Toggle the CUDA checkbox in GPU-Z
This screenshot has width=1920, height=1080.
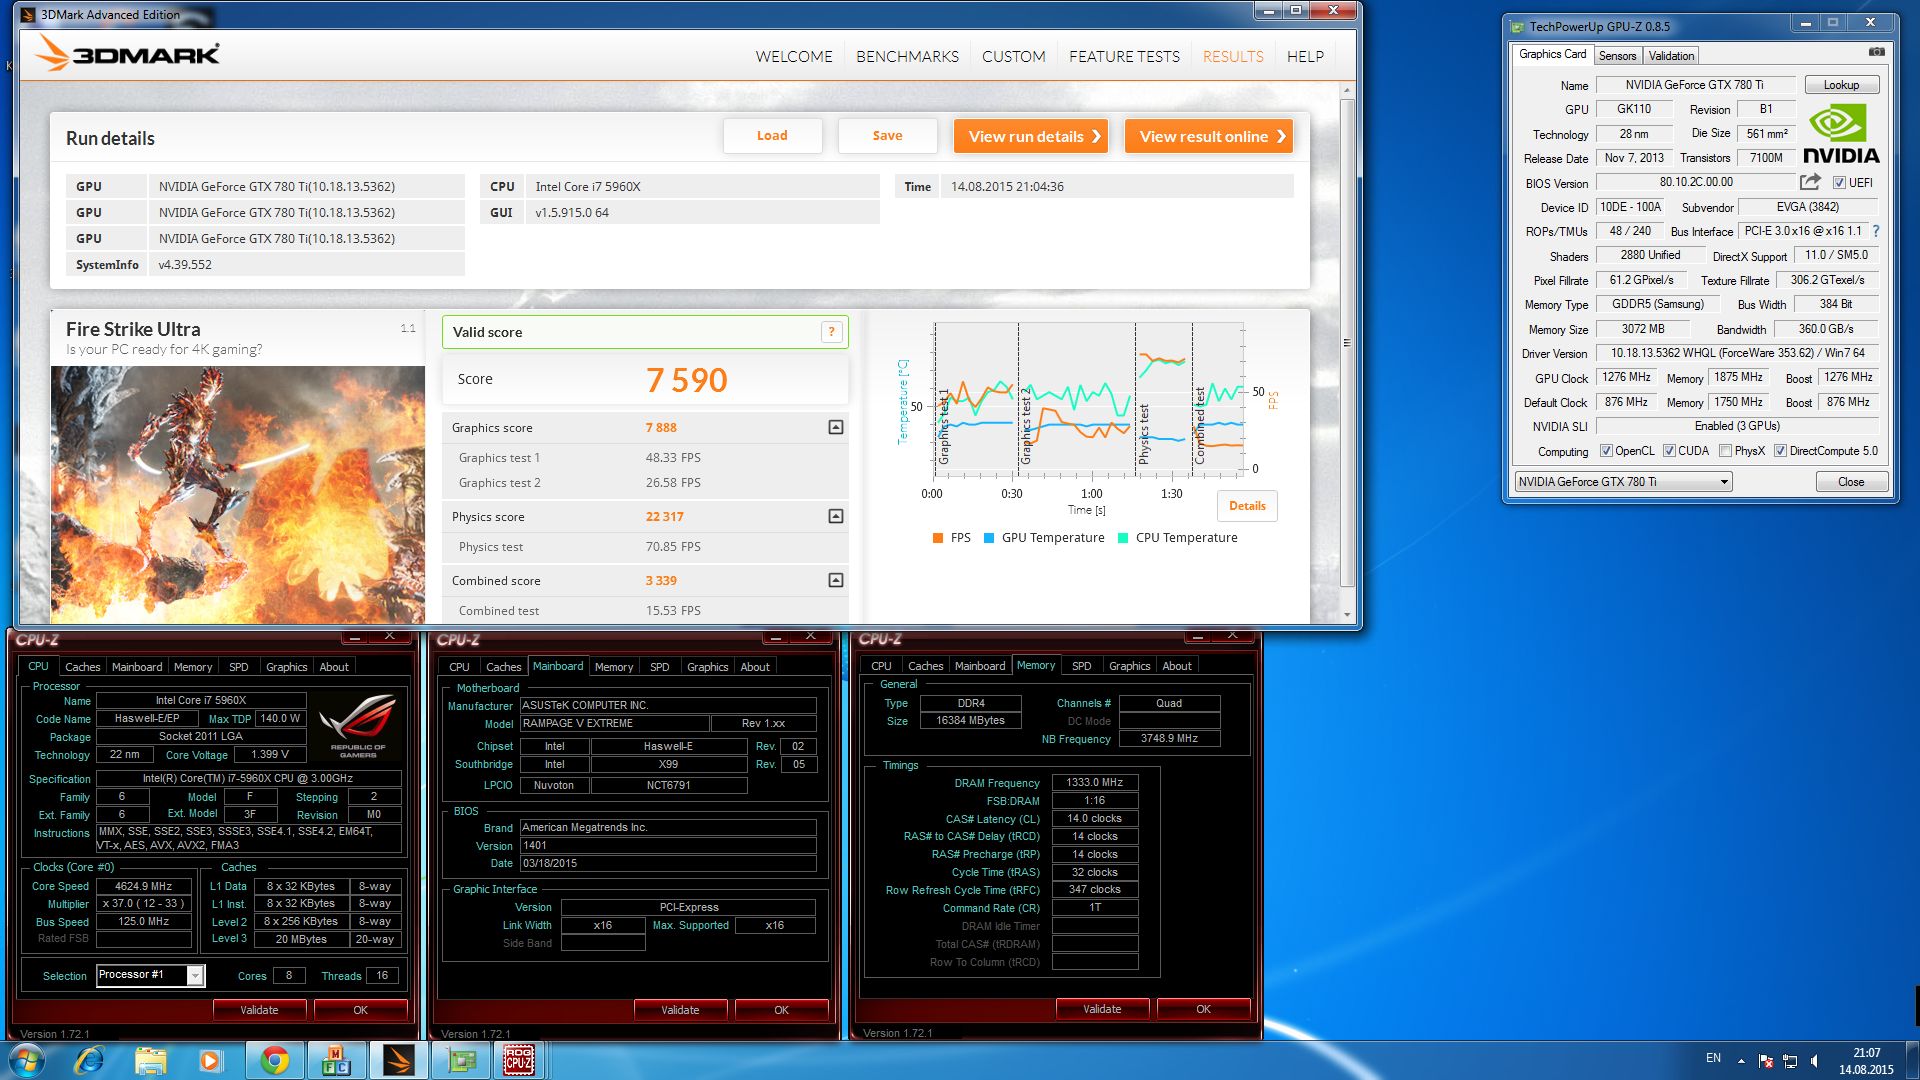coord(1669,451)
